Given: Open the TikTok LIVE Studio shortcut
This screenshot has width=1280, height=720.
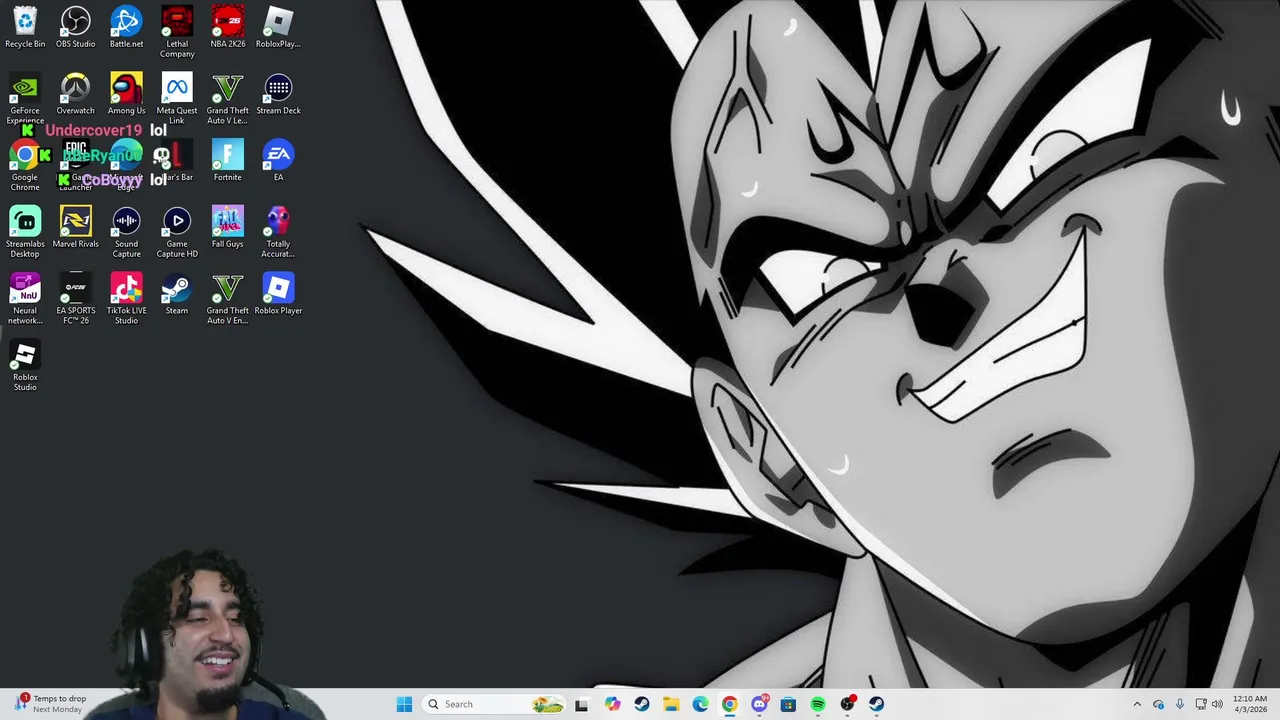Looking at the screenshot, I should [x=126, y=299].
